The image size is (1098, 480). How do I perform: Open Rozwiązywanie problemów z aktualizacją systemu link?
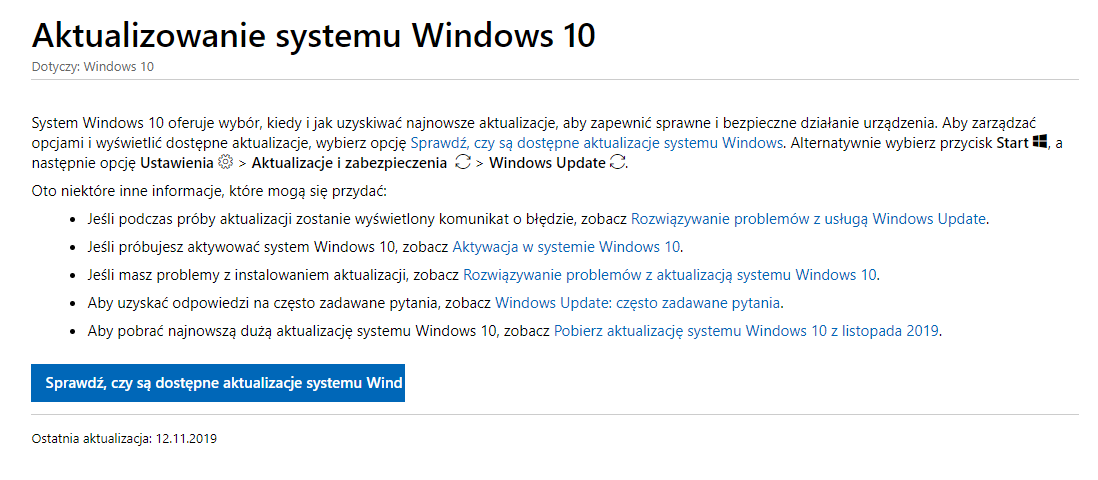(x=670, y=275)
